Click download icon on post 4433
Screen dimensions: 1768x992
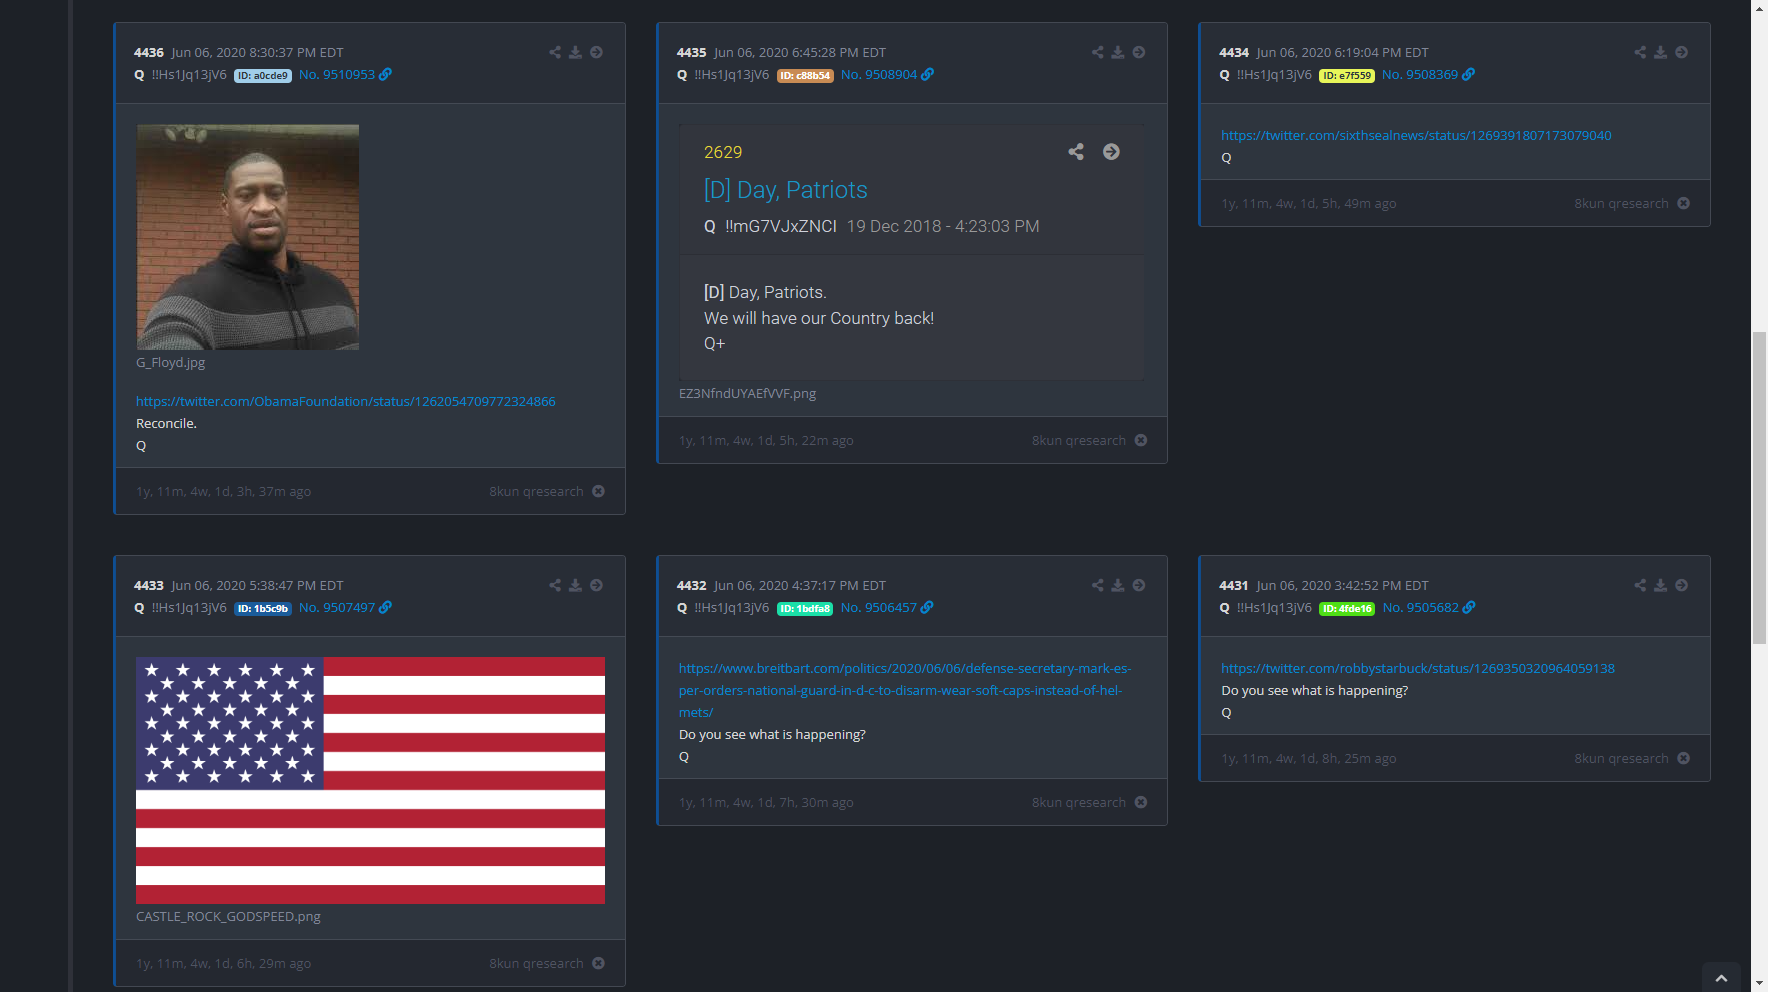coord(575,585)
